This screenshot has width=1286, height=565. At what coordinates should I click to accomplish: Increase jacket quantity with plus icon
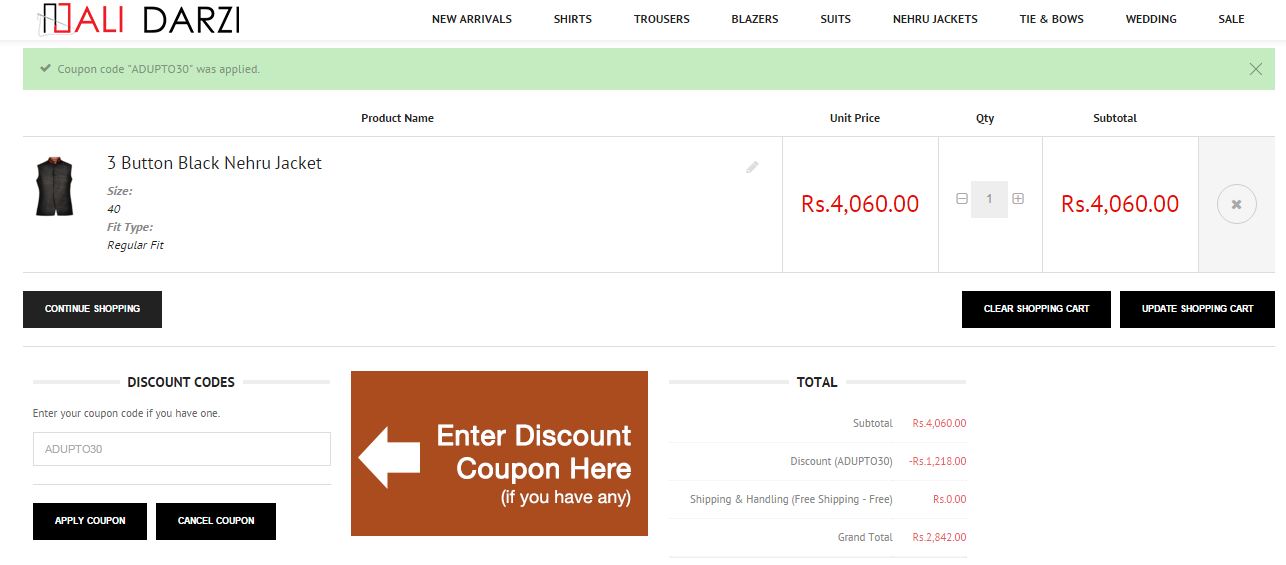1018,199
